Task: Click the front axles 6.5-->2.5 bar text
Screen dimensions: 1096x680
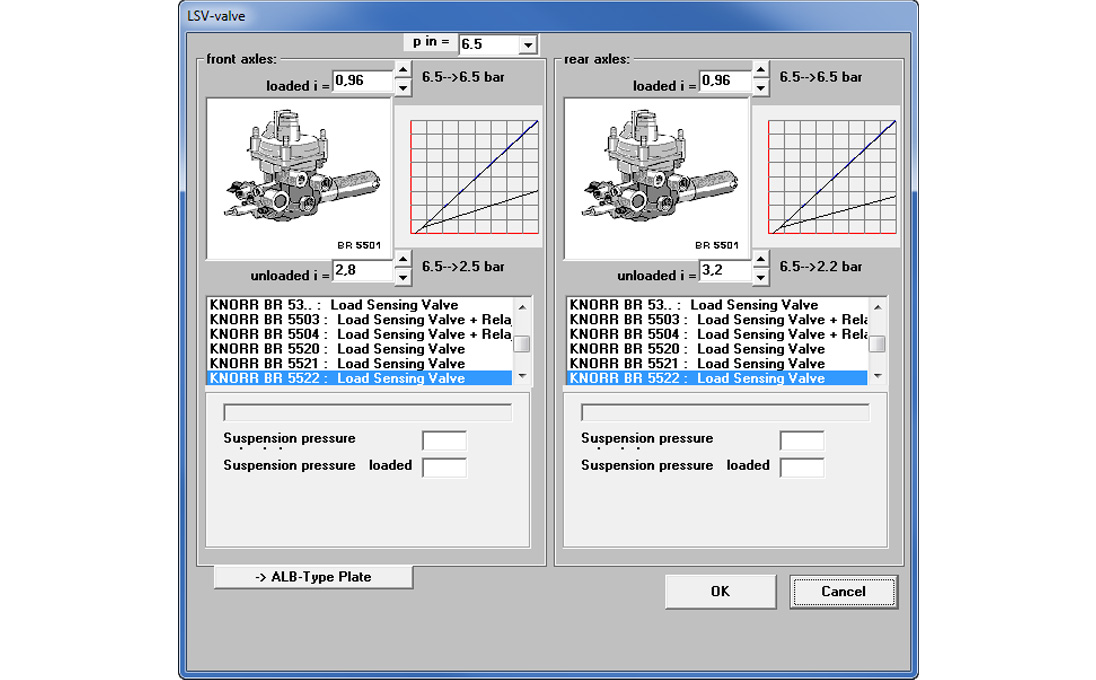Action: [463, 266]
